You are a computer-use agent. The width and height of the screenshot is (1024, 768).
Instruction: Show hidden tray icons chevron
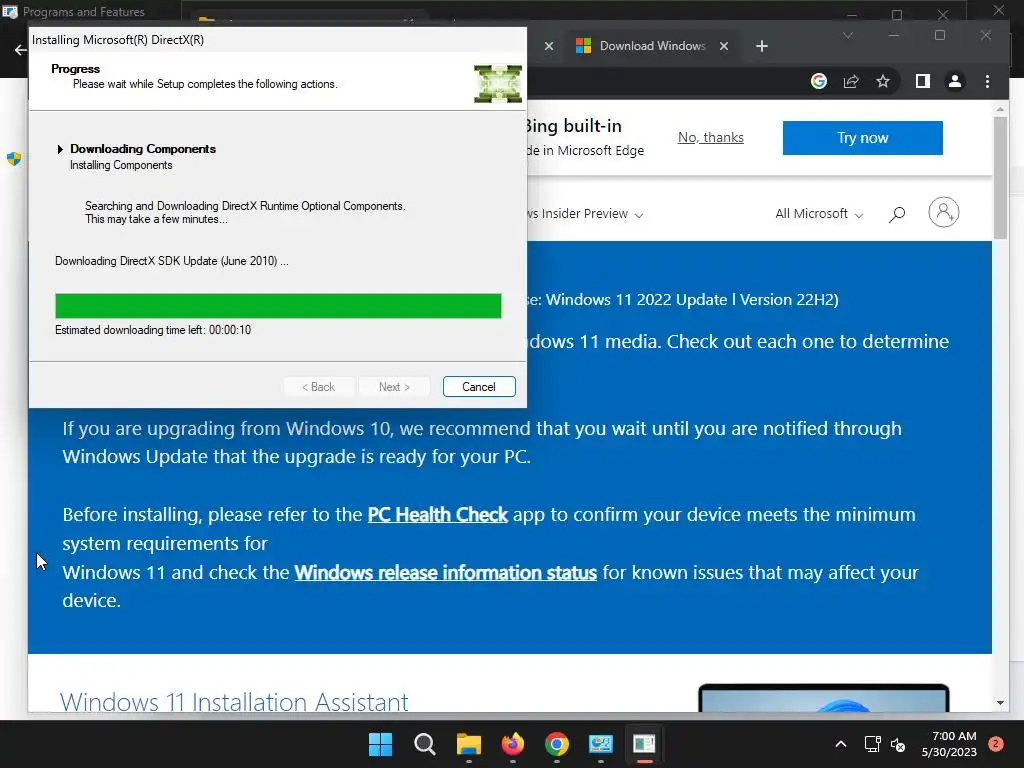pyautogui.click(x=841, y=744)
